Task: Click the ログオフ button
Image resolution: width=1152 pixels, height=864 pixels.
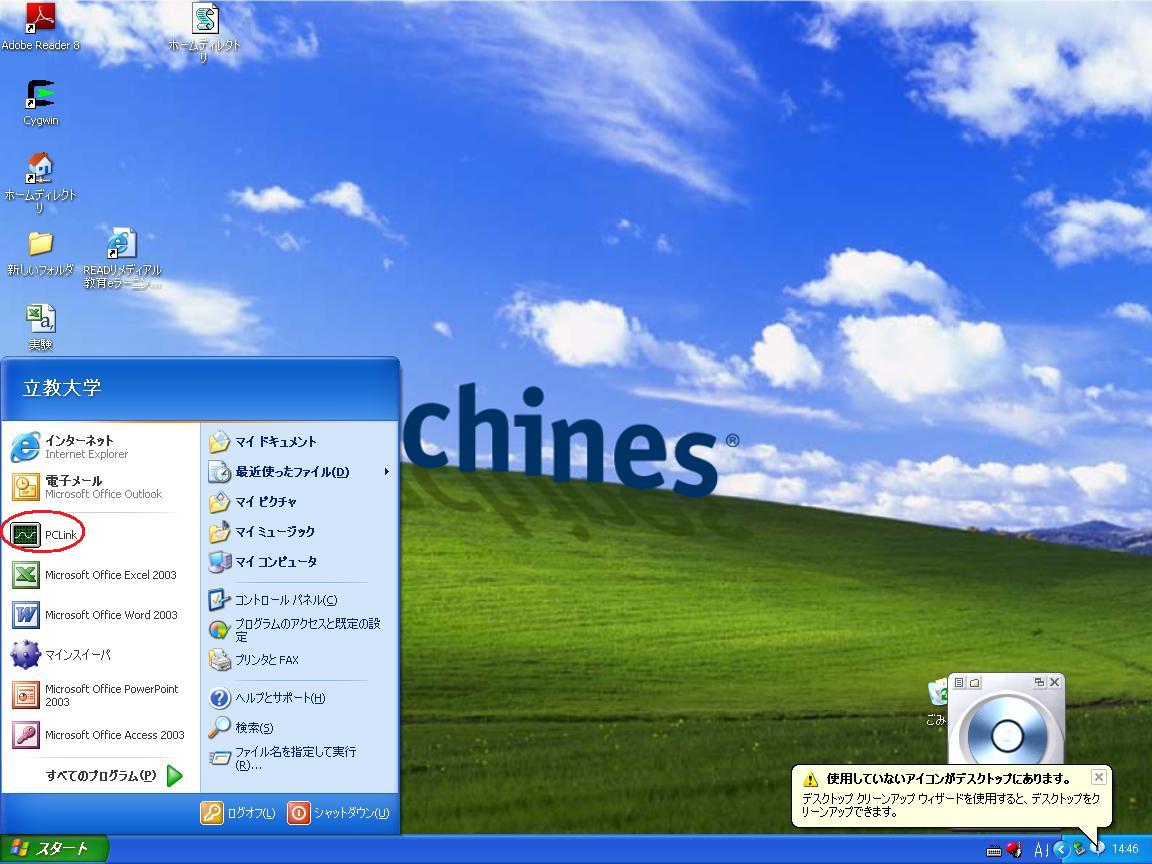Action: coord(239,813)
